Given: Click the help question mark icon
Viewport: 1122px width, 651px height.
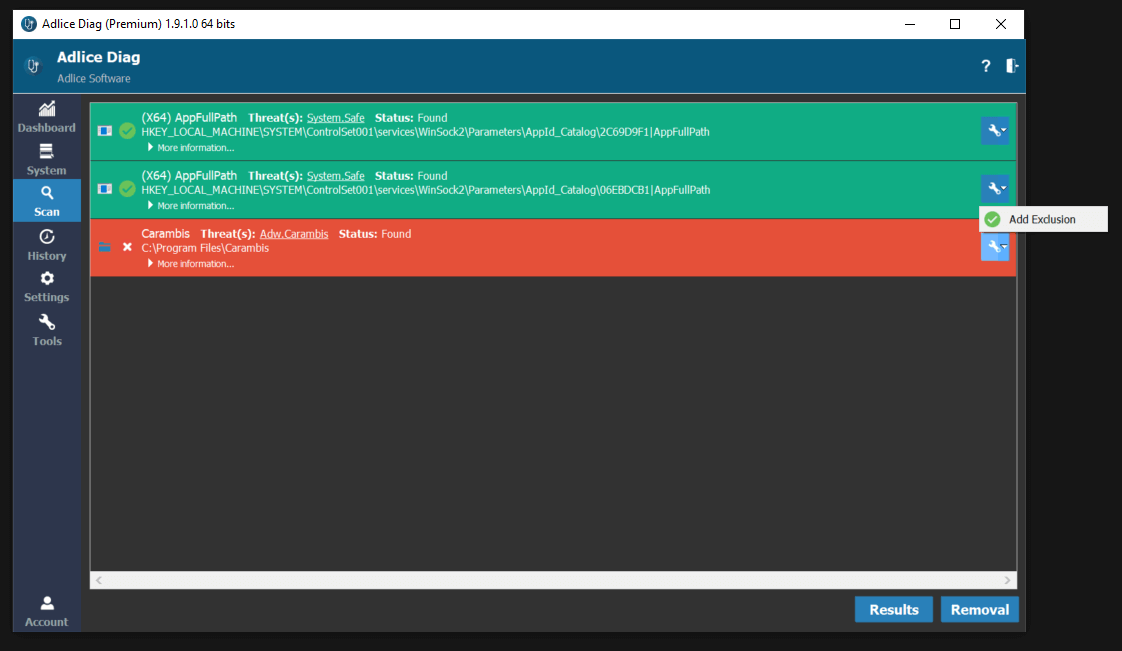Looking at the screenshot, I should click(985, 66).
